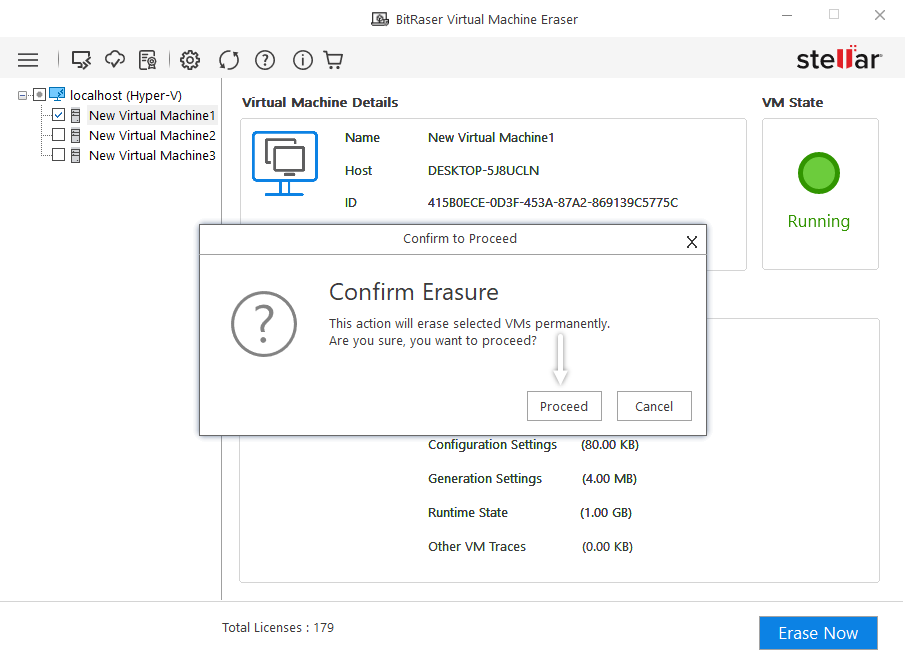Viewport: 906px width, 661px height.
Task: Open settings gear icon
Action: pyautogui.click(x=190, y=60)
